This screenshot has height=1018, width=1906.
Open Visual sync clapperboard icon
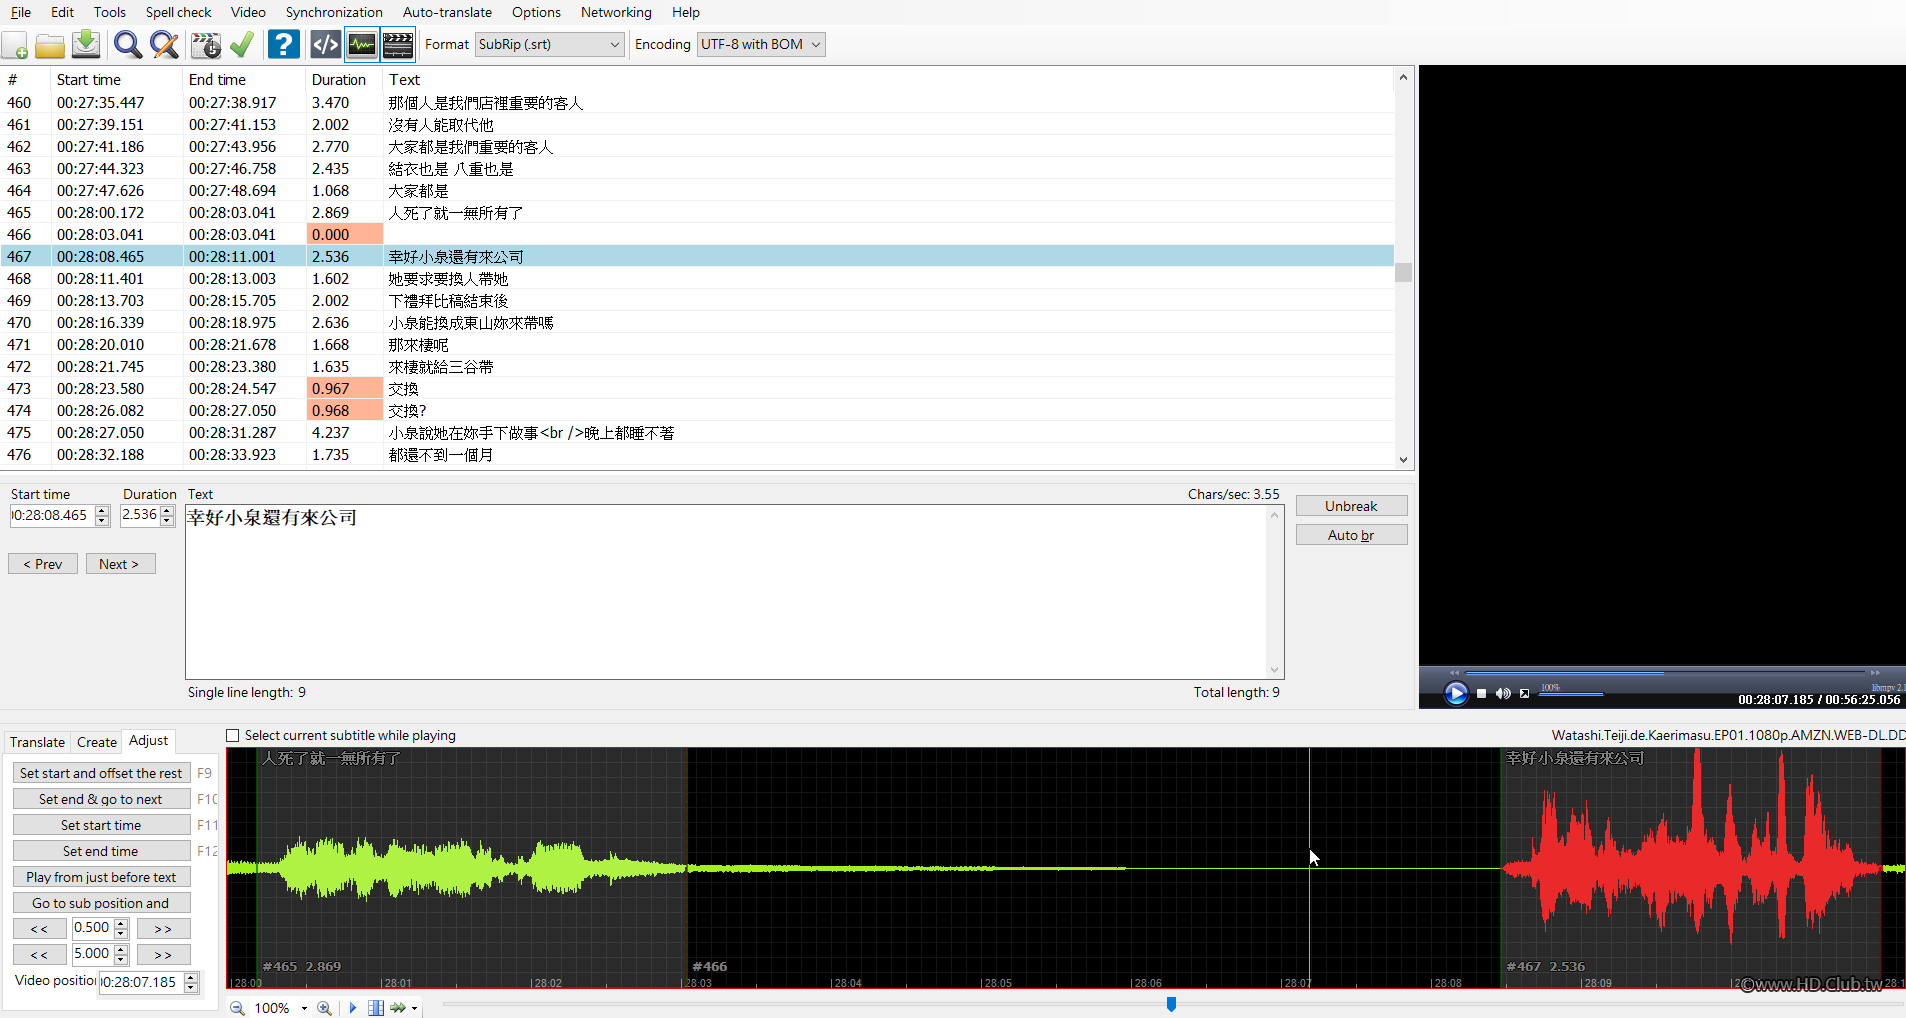pyautogui.click(x=206, y=45)
